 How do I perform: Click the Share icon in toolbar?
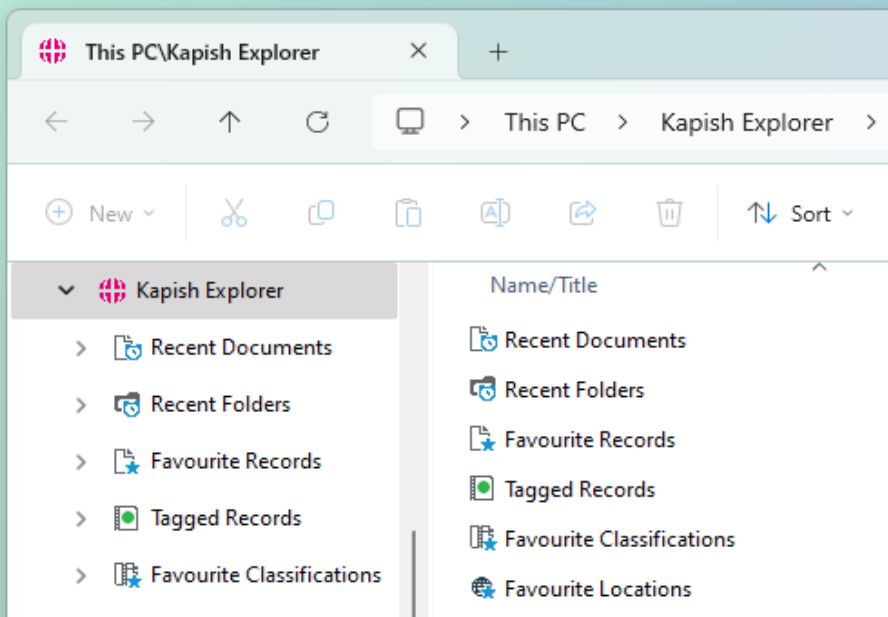coord(583,213)
